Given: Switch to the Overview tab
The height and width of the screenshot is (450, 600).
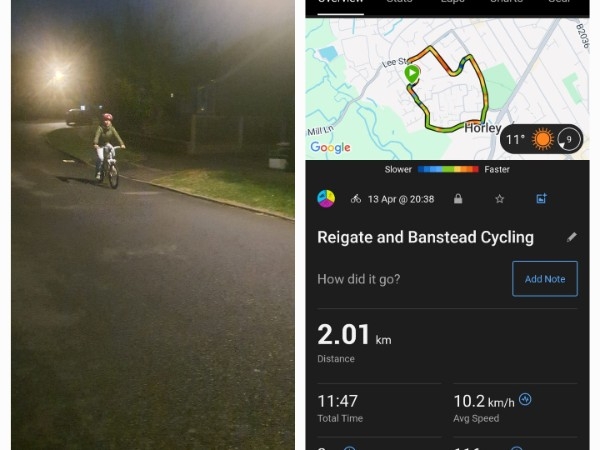Looking at the screenshot, I should [341, 4].
